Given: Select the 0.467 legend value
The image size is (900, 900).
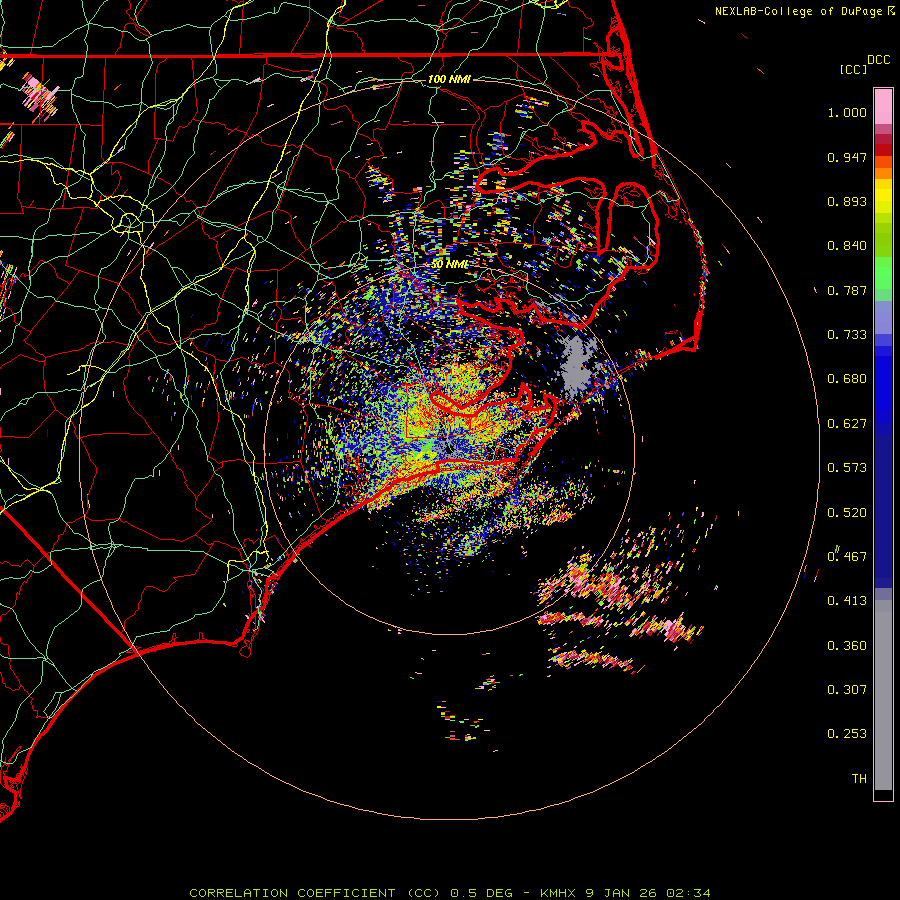Looking at the screenshot, I should point(847,557).
